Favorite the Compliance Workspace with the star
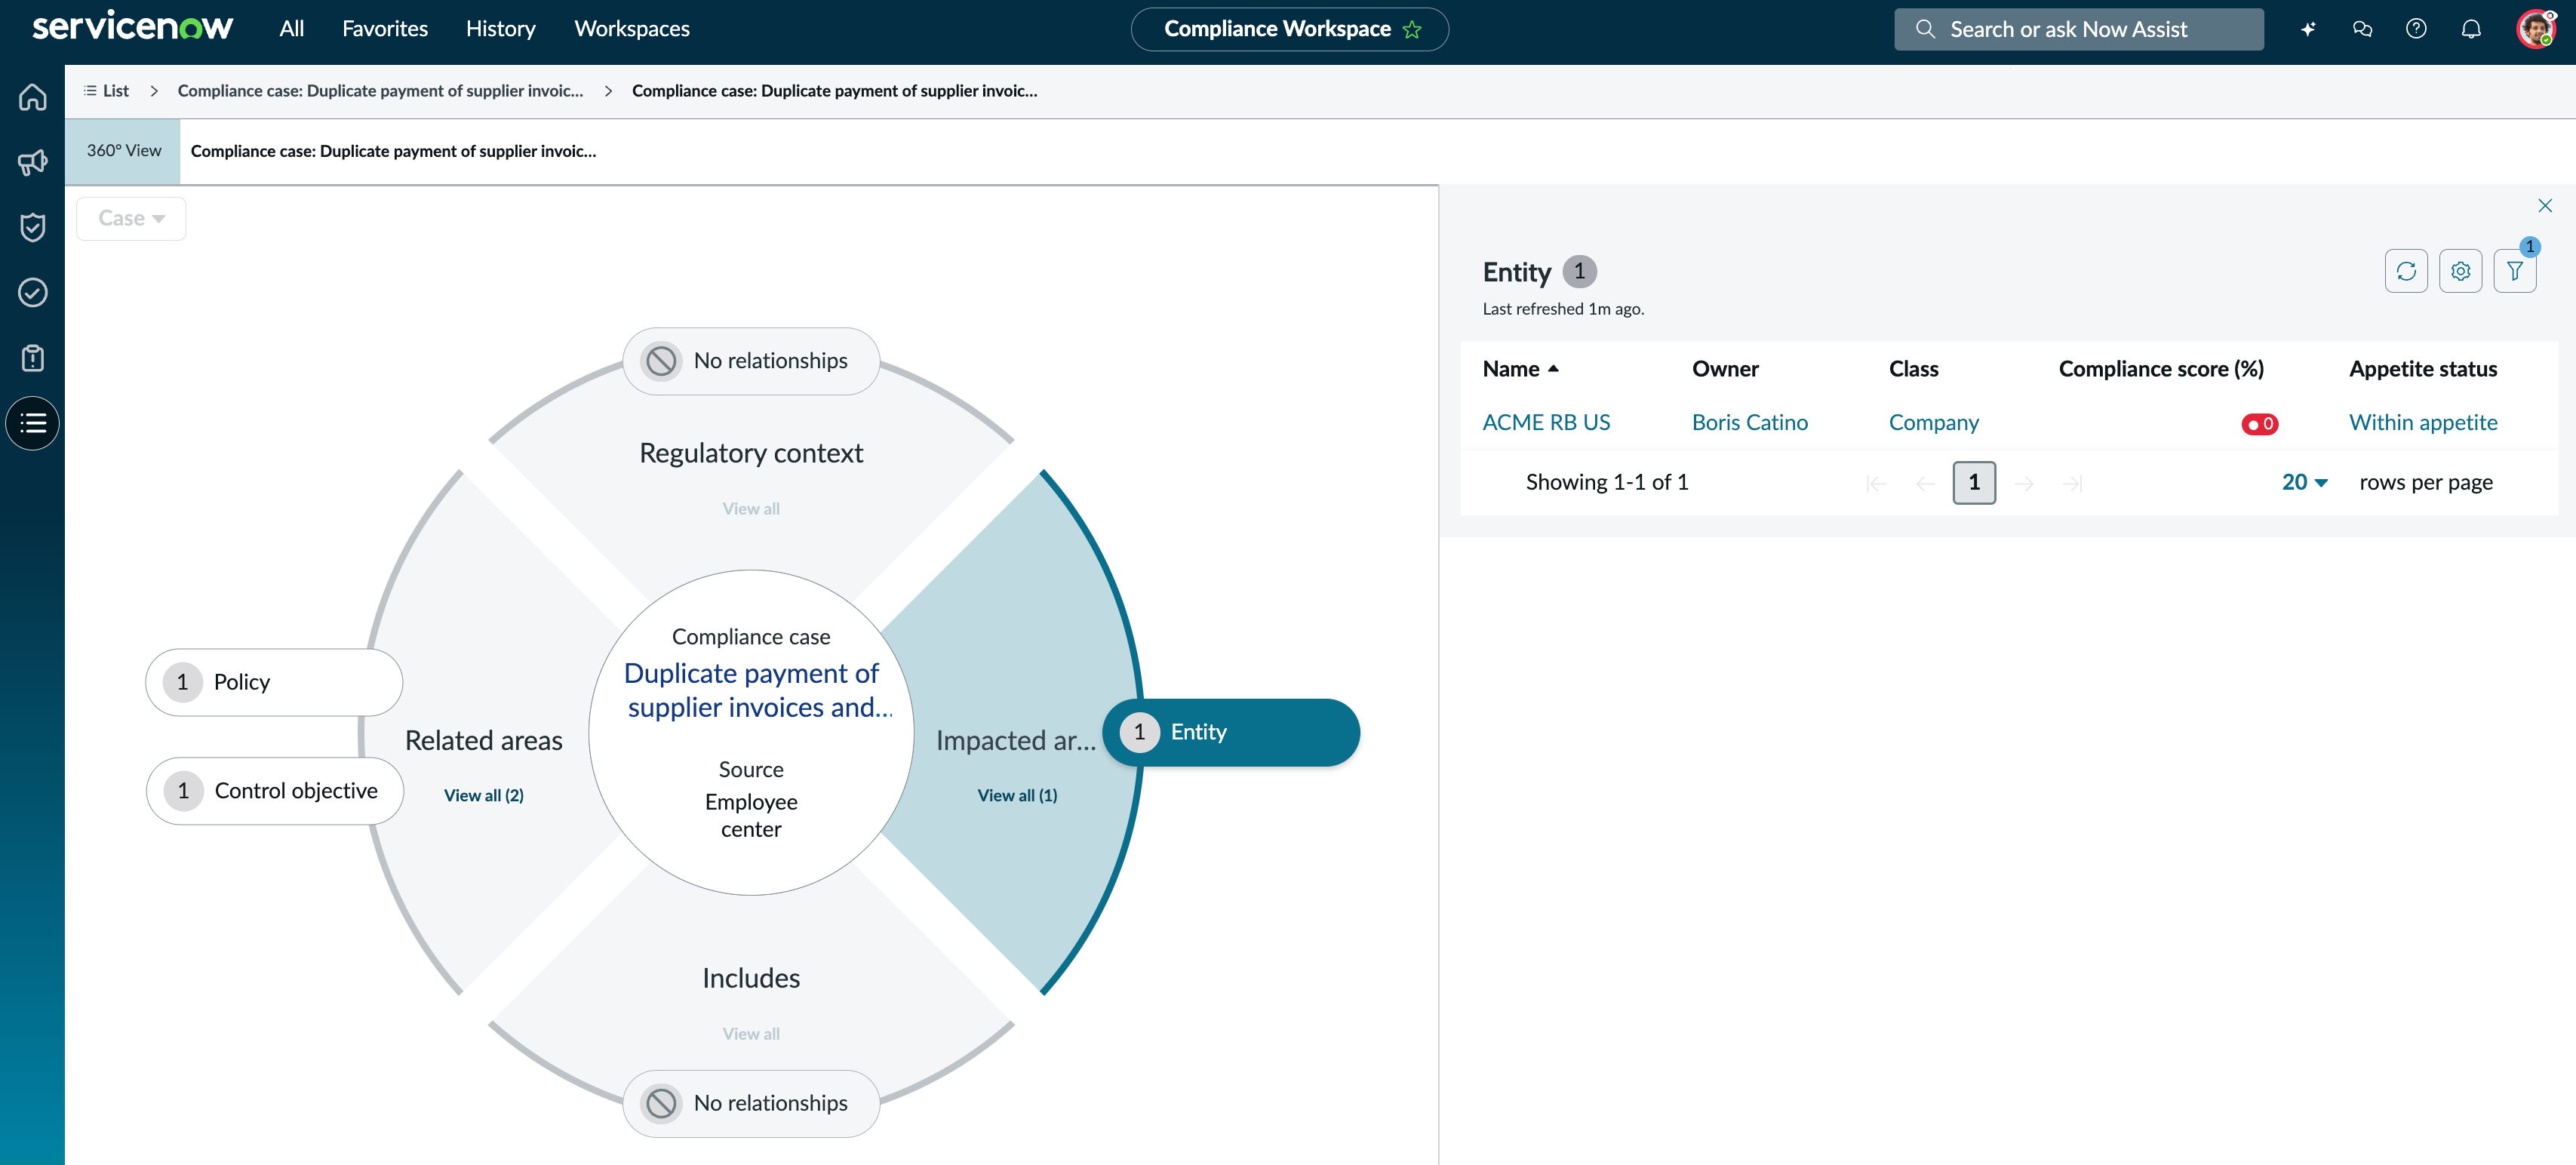Image resolution: width=2576 pixels, height=1165 pixels. point(1412,30)
